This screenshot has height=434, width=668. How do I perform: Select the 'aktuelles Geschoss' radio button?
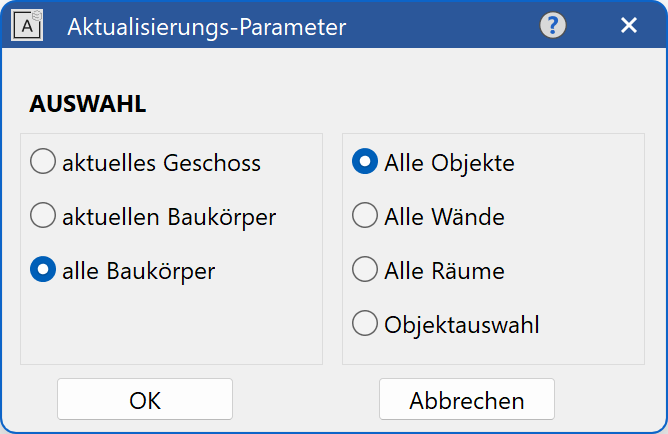(x=43, y=162)
